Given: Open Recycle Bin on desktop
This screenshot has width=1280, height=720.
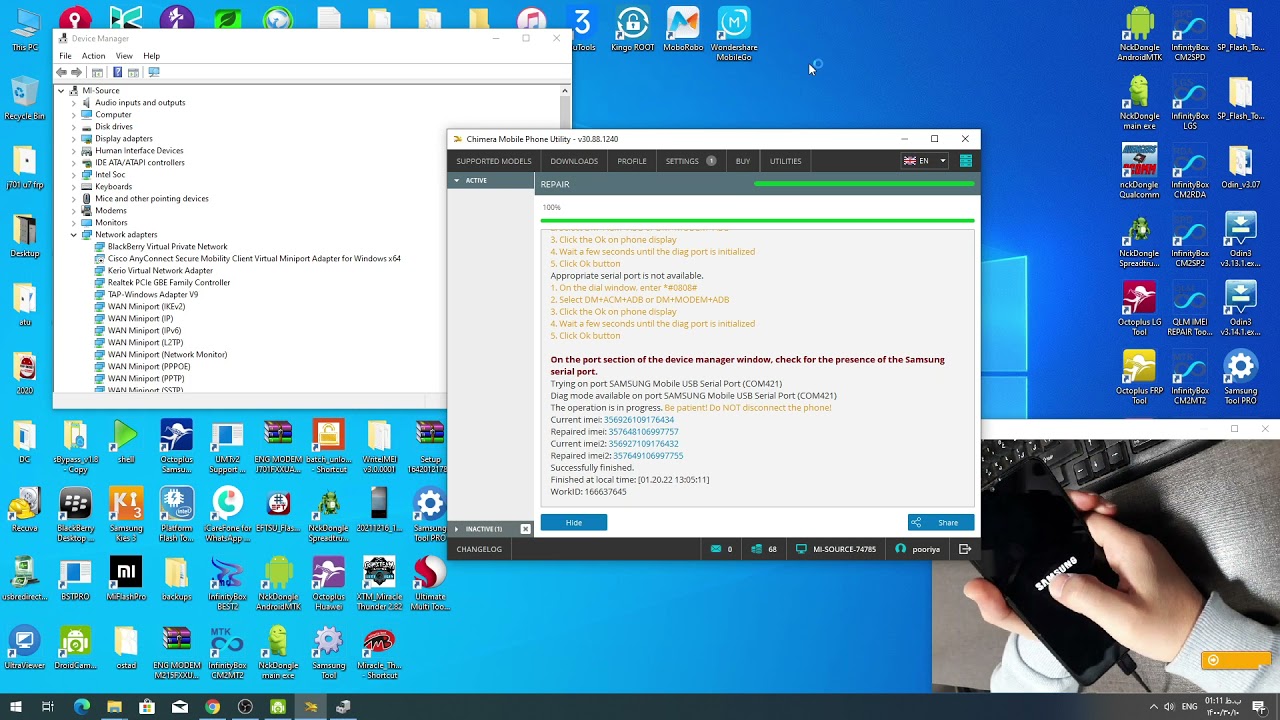Looking at the screenshot, I should (x=25, y=98).
